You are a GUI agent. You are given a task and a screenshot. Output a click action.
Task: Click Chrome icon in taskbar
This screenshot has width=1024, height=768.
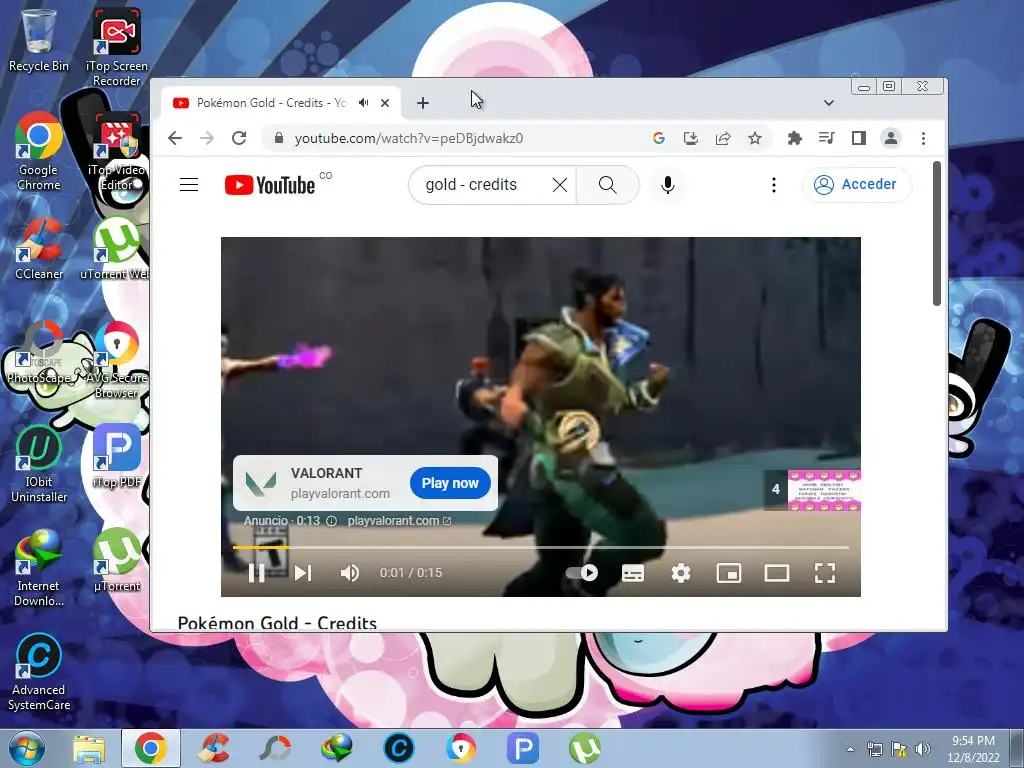tap(151, 748)
